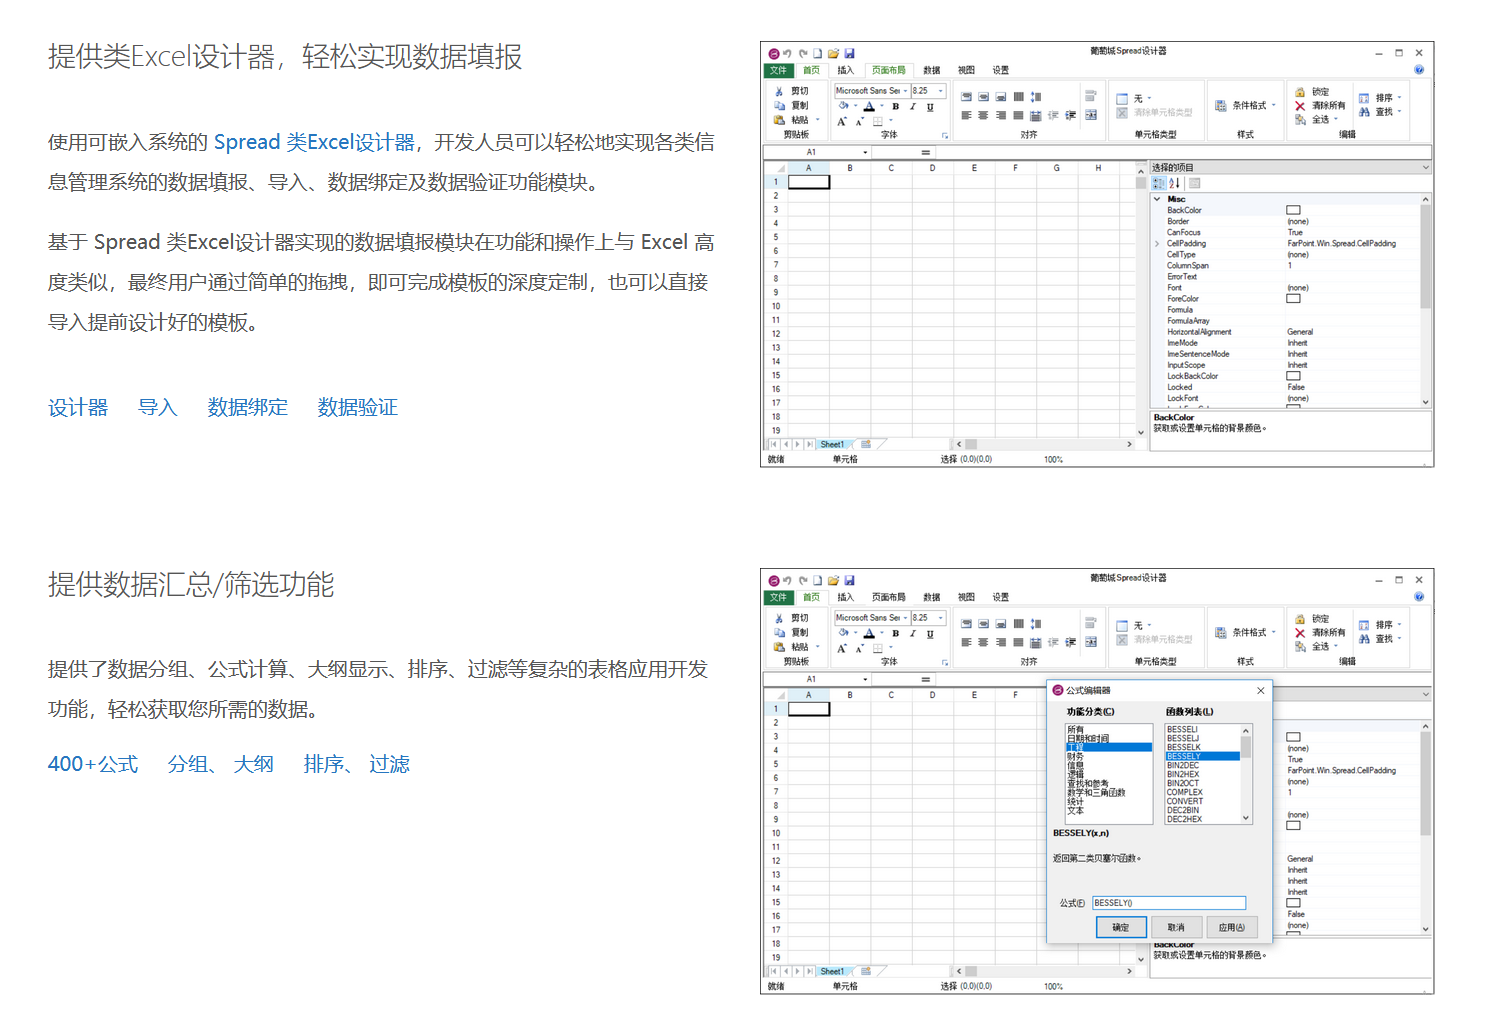Click 应用(A) button in formula editor dialog
The width and height of the screenshot is (1504, 1022).
pyautogui.click(x=1231, y=927)
